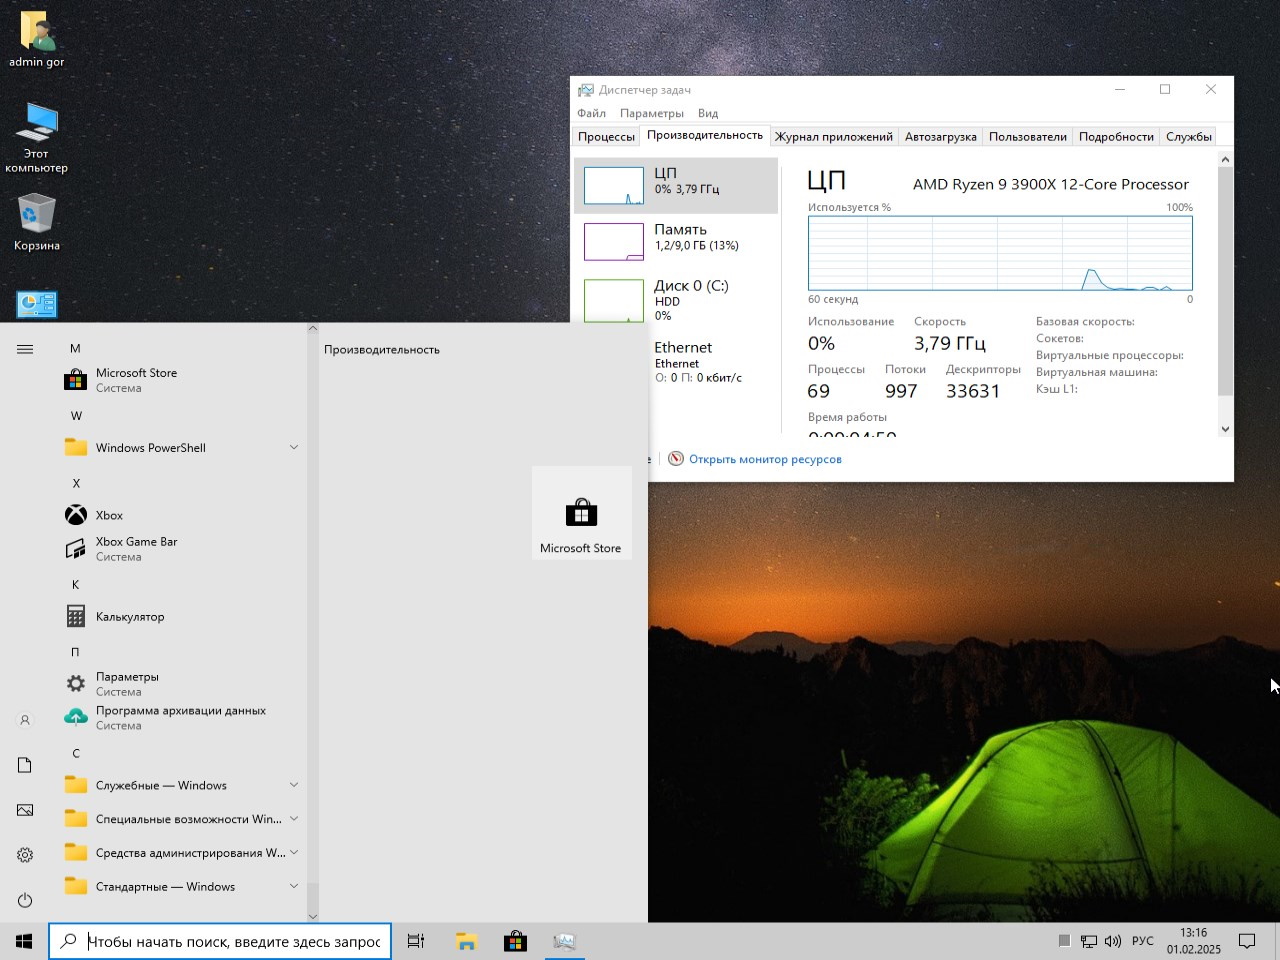
Task: Switch to the Процессы tab
Action: [x=606, y=137]
